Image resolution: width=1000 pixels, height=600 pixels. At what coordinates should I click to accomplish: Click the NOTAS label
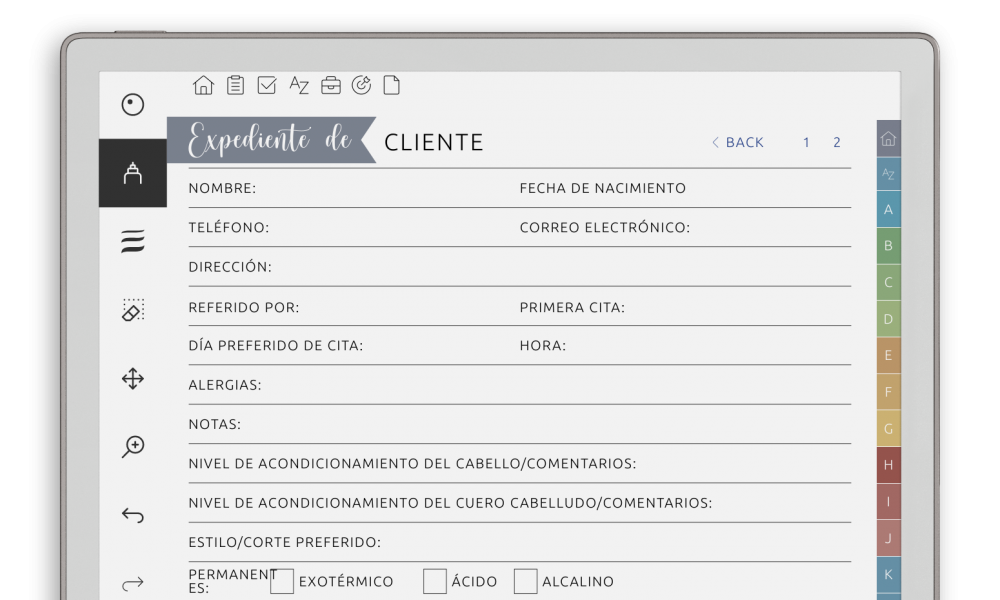pos(214,425)
